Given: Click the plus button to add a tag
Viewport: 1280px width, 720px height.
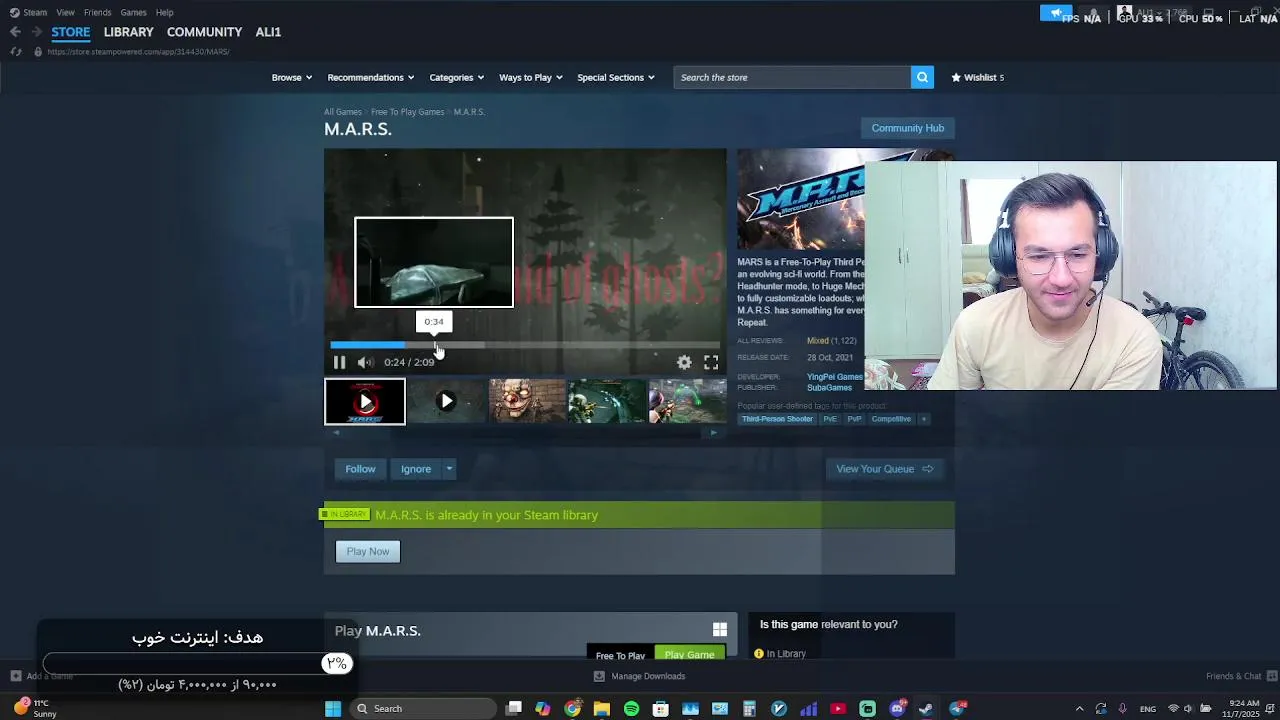Looking at the screenshot, I should tap(924, 419).
